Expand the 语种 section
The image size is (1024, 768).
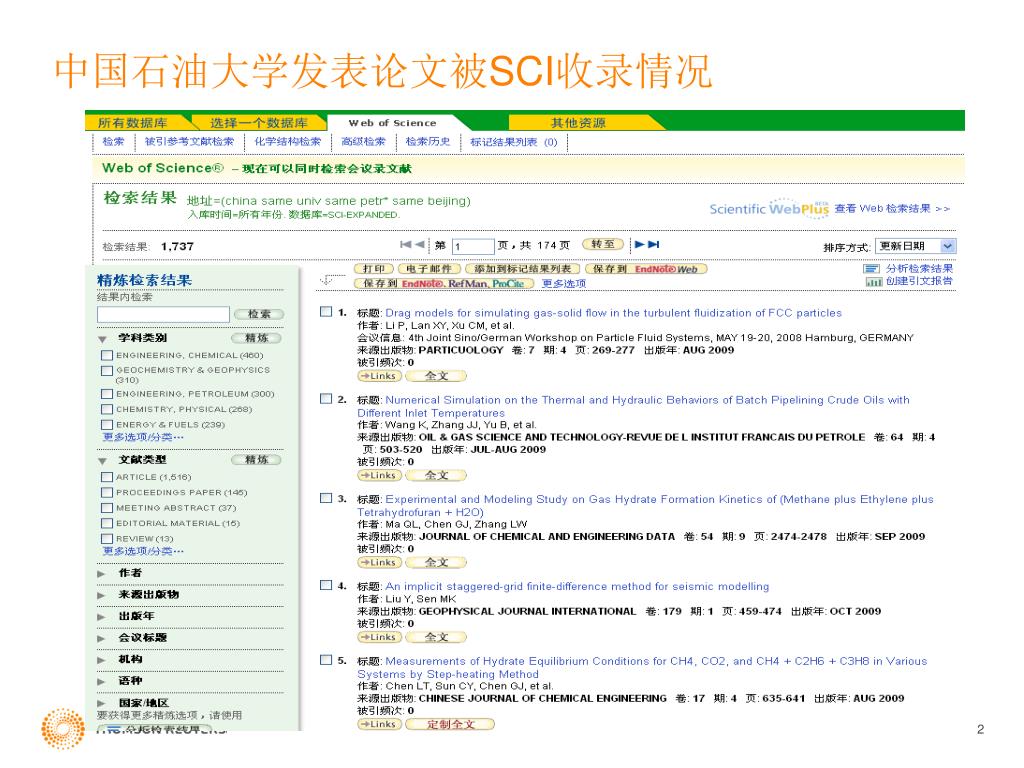(101, 682)
